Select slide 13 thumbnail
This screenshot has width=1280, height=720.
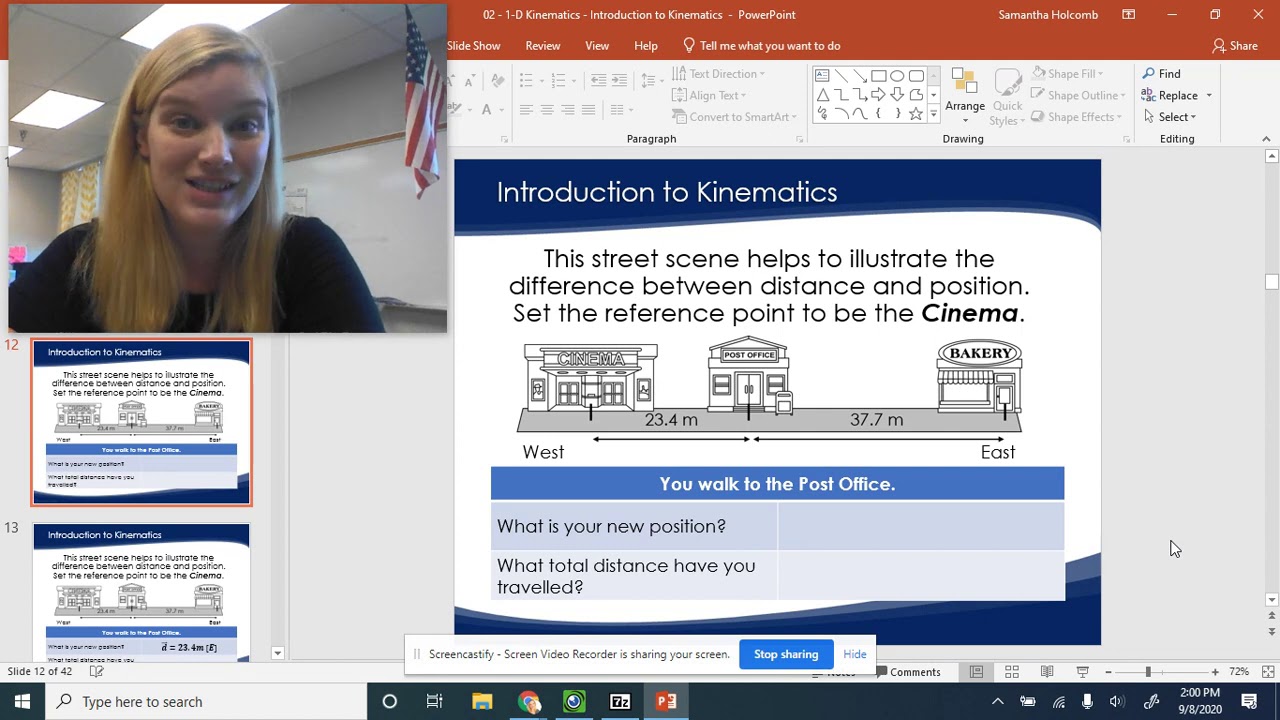pos(141,592)
